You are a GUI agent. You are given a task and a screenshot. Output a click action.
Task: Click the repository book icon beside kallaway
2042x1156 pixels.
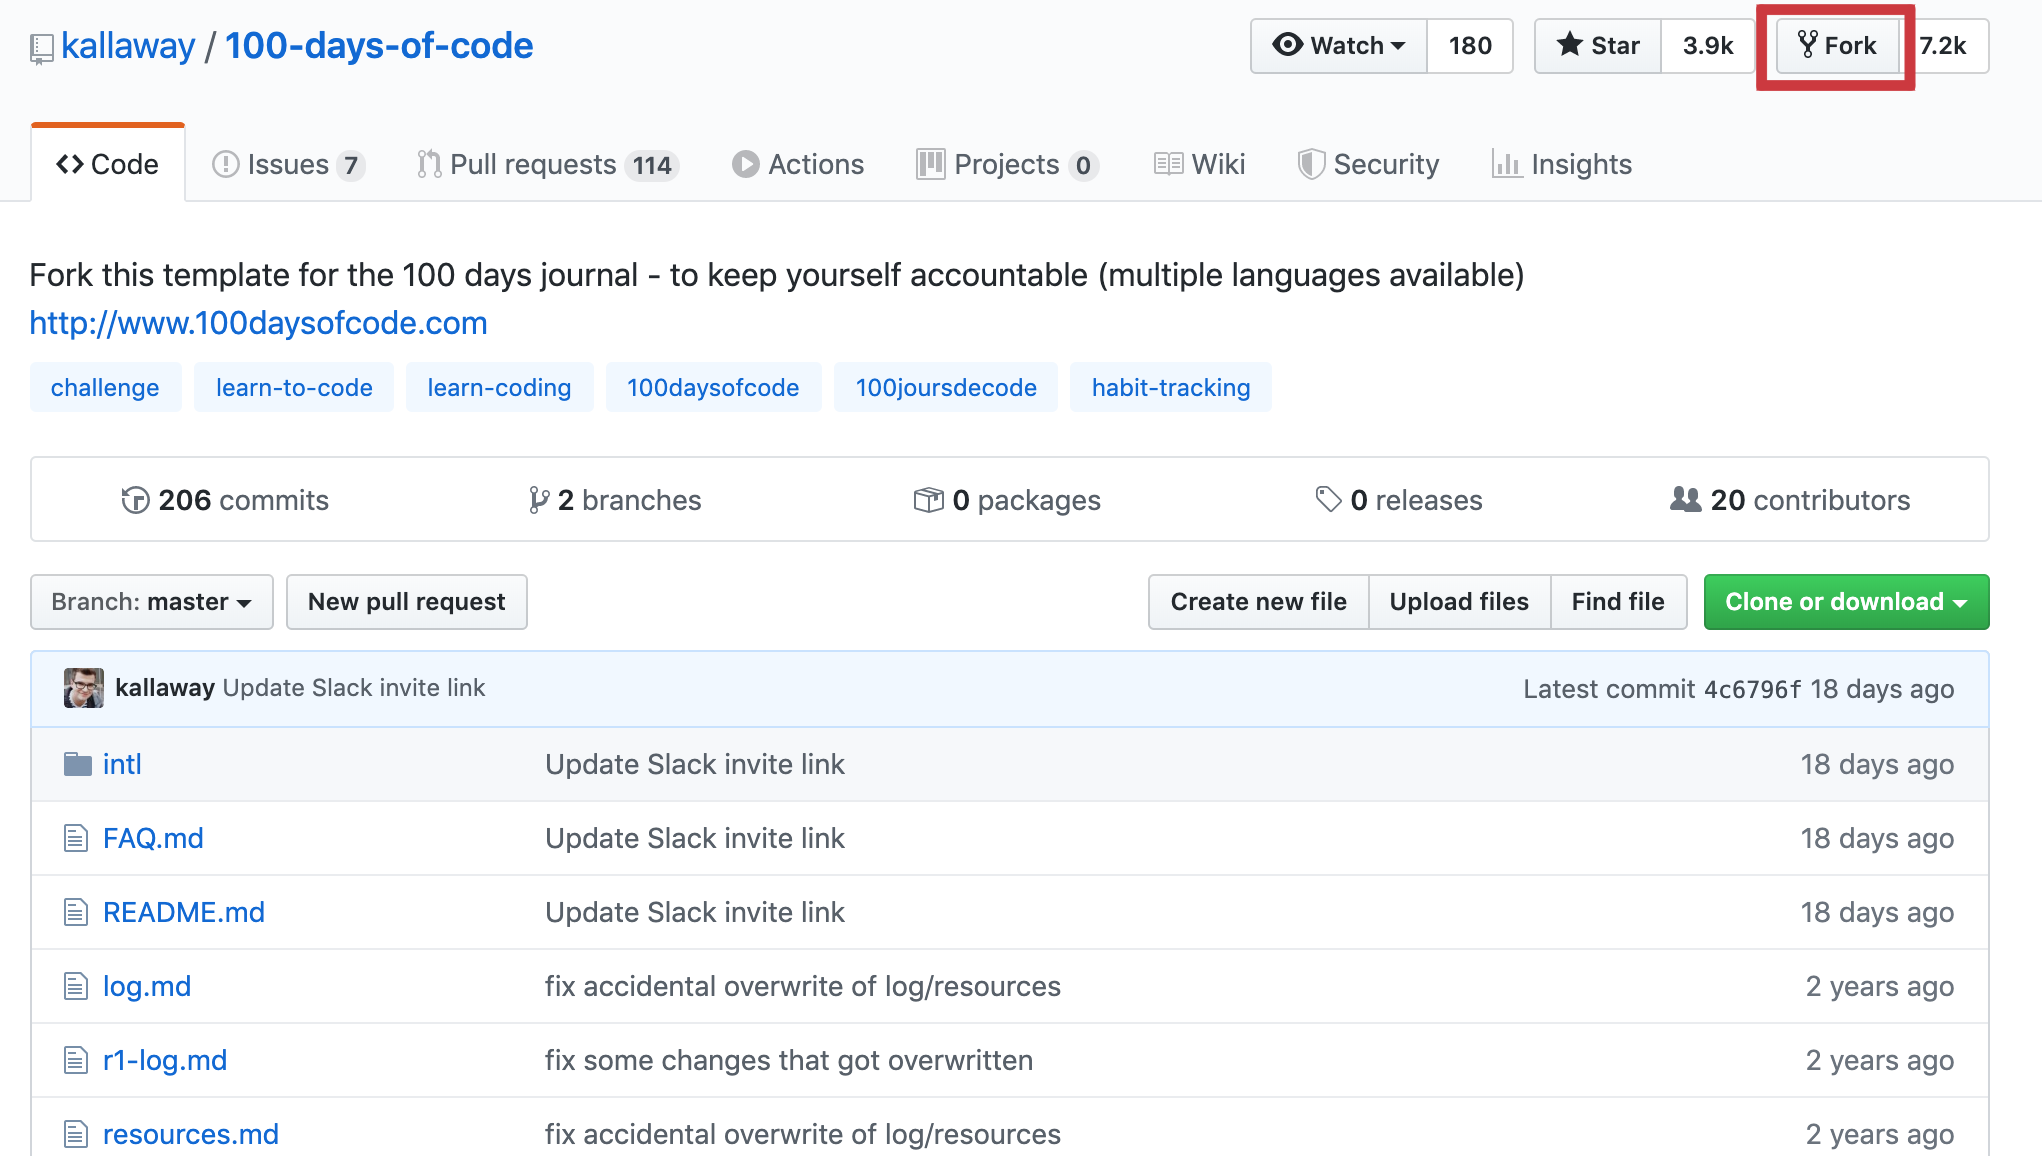point(41,49)
